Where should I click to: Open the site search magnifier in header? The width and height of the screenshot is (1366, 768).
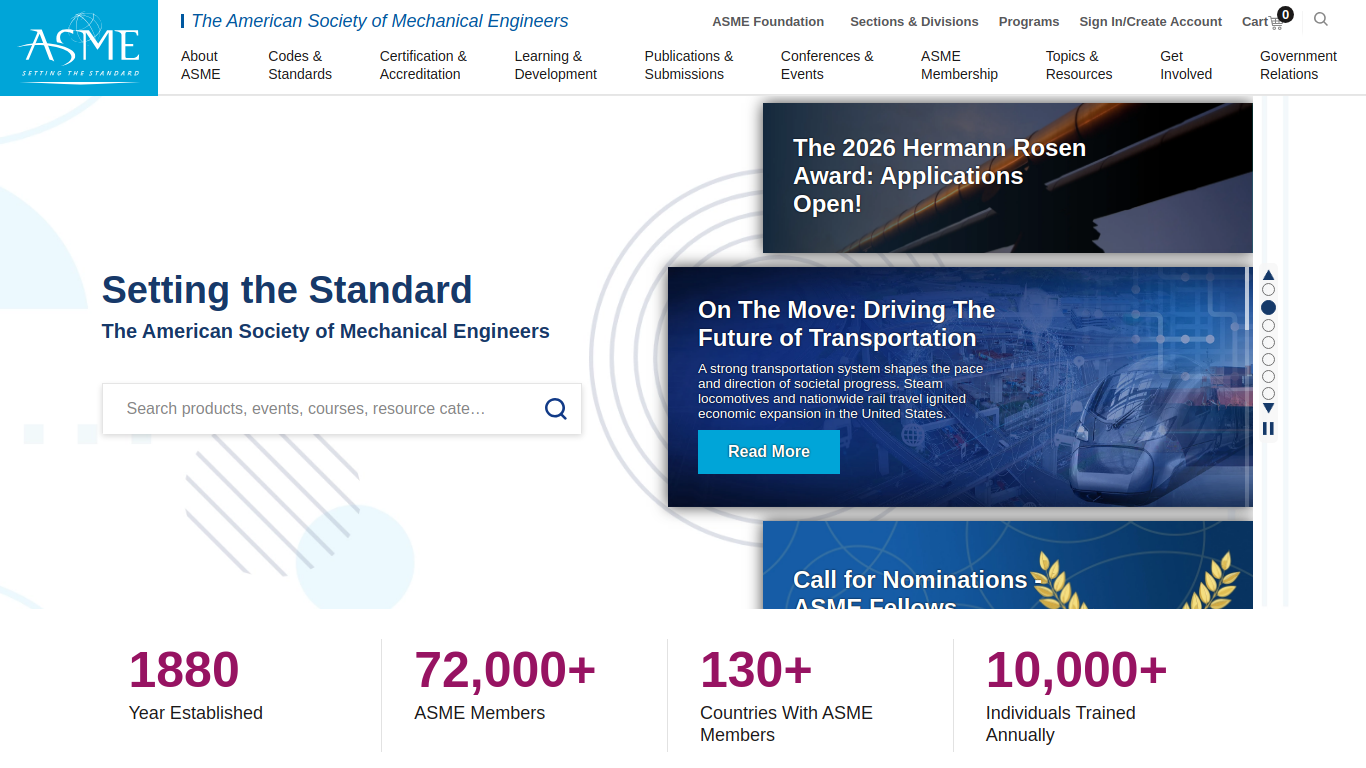[x=1321, y=19]
